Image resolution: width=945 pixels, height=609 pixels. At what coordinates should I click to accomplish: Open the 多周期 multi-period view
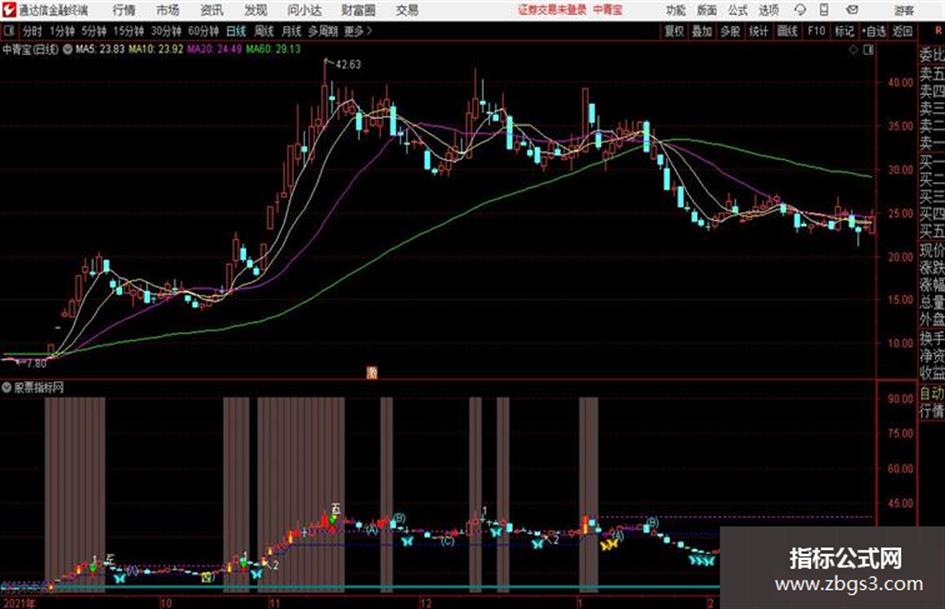(x=323, y=31)
